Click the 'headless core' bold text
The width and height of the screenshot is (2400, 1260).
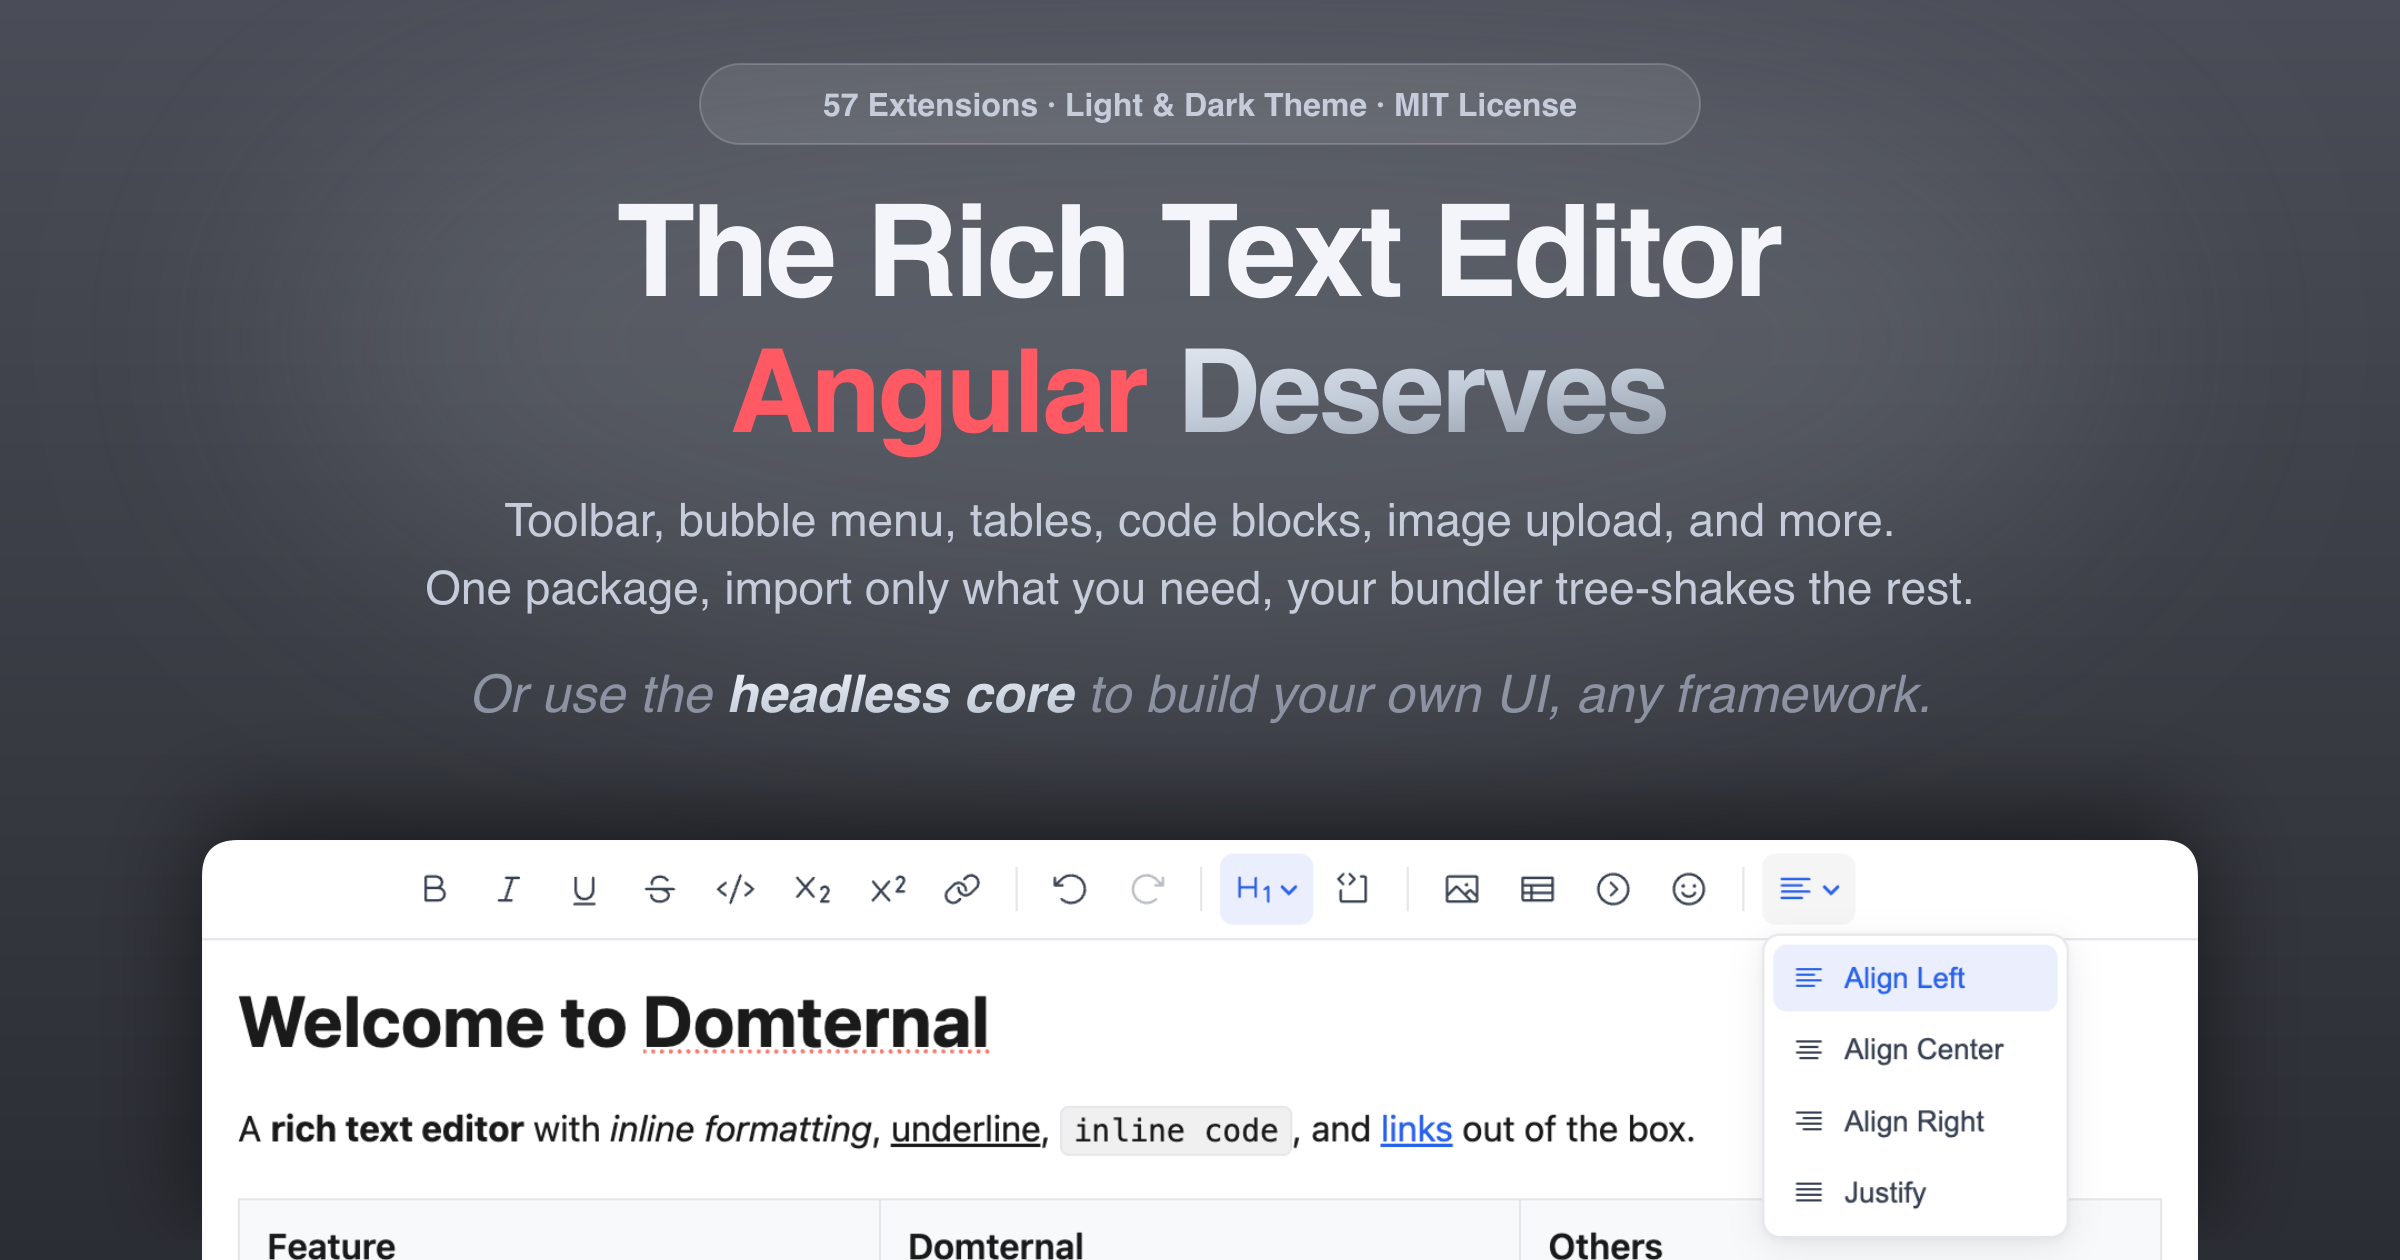click(902, 695)
